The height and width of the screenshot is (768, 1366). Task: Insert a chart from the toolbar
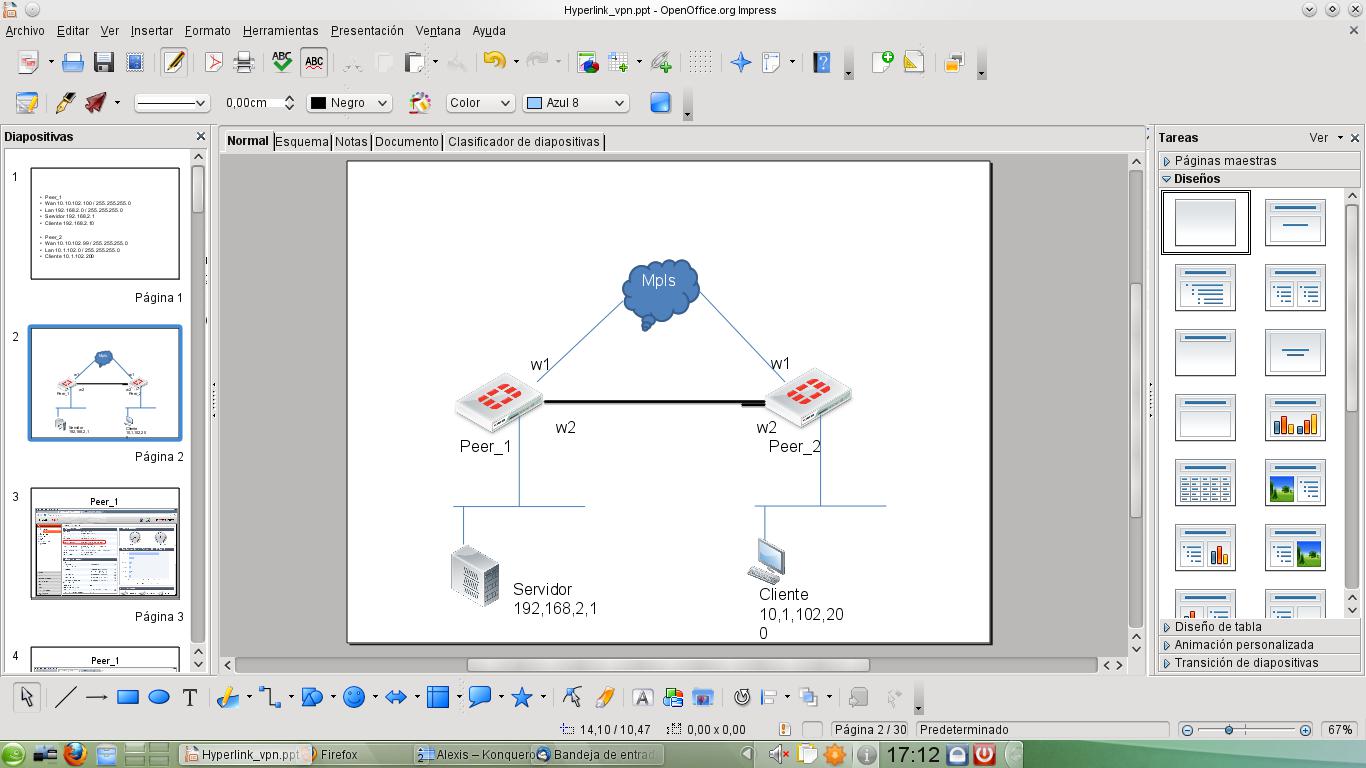click(x=587, y=63)
